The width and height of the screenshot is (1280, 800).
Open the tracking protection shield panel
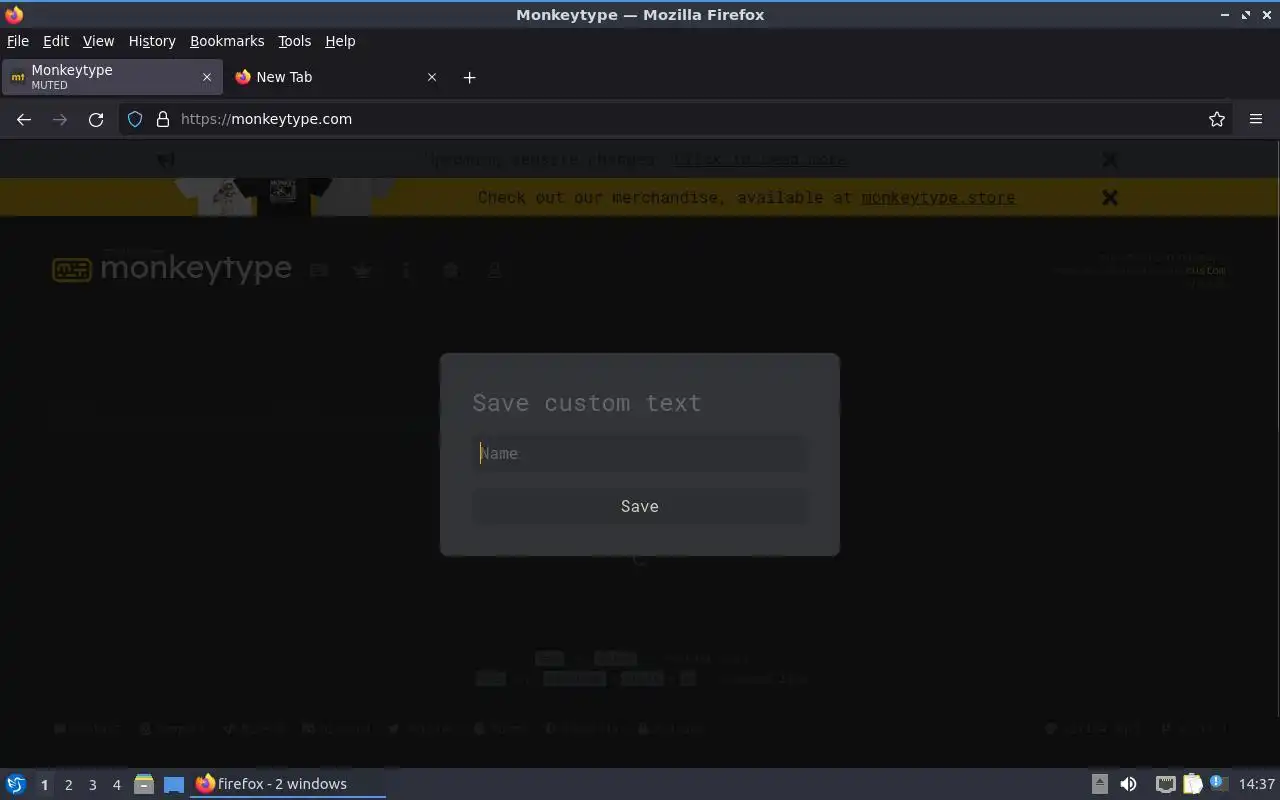[135, 119]
